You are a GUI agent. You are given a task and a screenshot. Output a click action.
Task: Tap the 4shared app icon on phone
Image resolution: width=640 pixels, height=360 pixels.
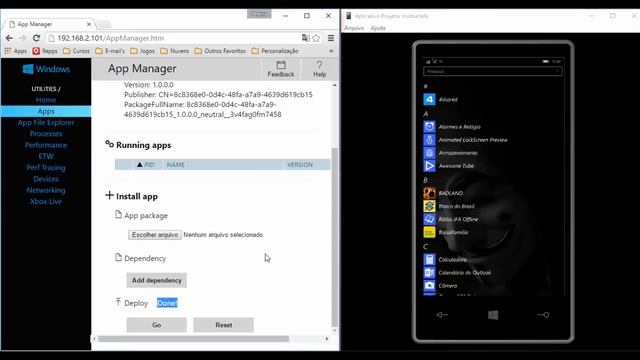tap(429, 99)
